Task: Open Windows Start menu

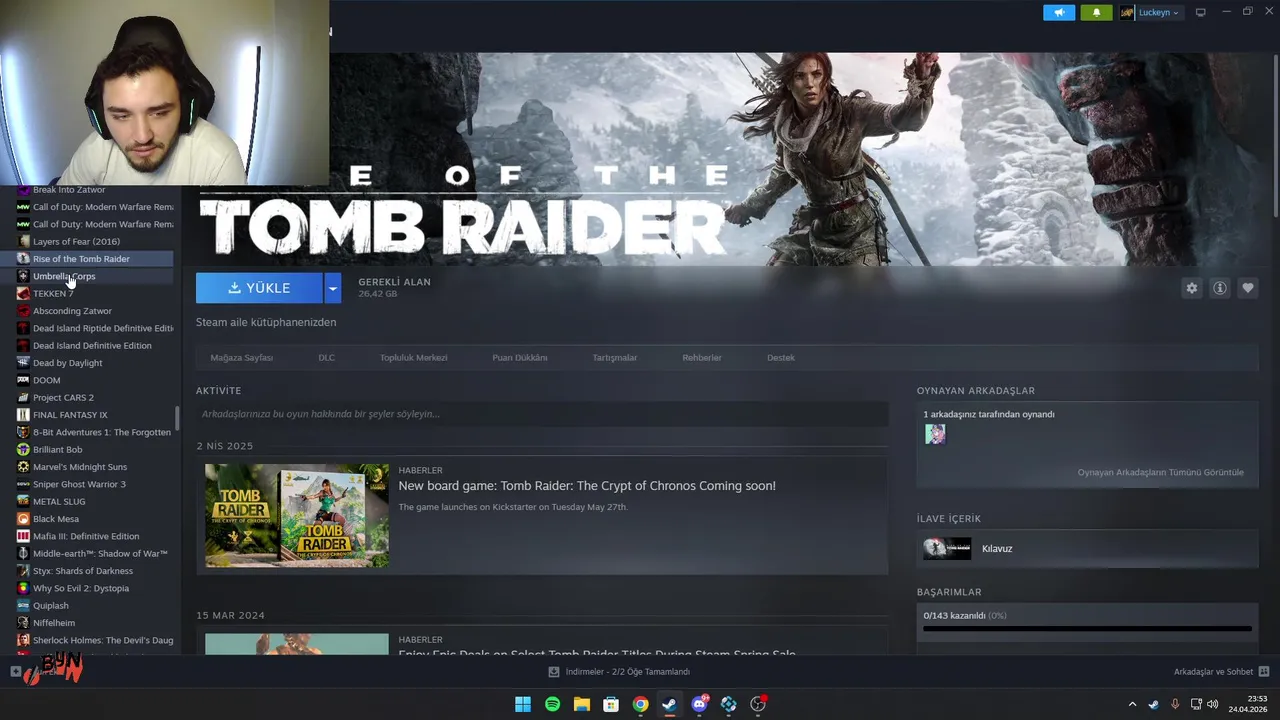Action: click(x=523, y=704)
